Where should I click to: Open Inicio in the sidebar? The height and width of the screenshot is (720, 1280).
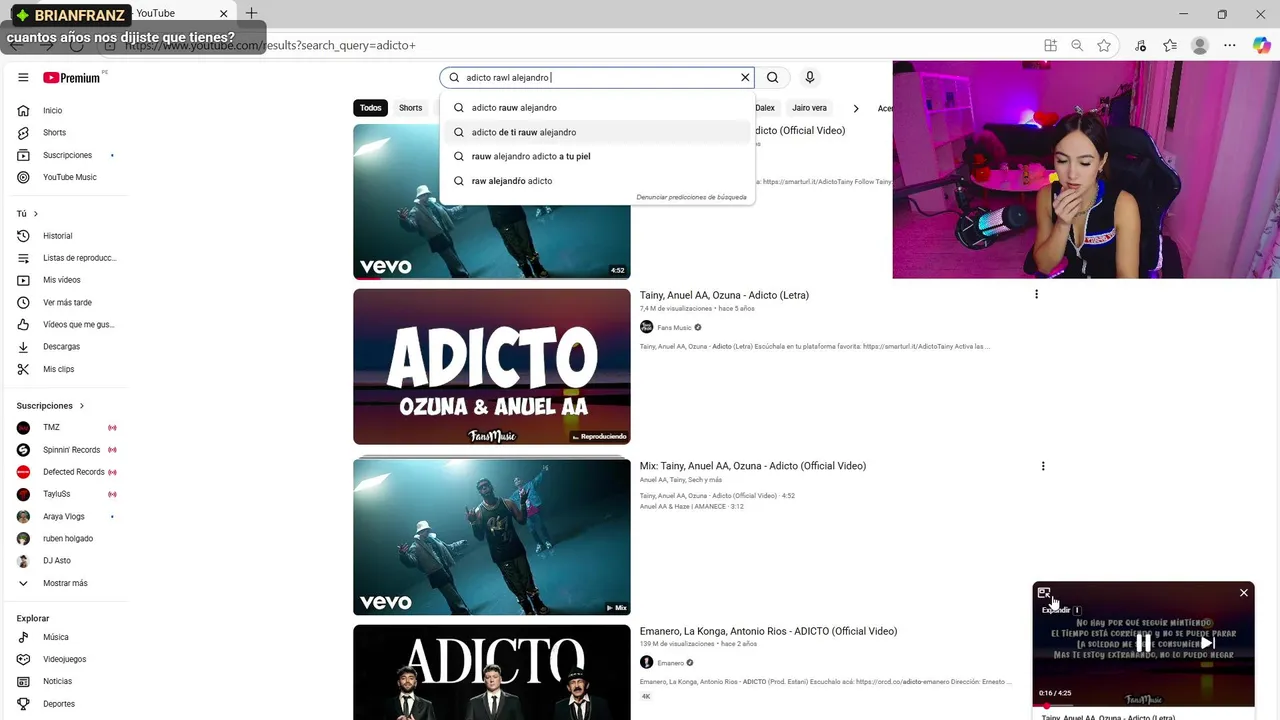[x=64, y=111]
